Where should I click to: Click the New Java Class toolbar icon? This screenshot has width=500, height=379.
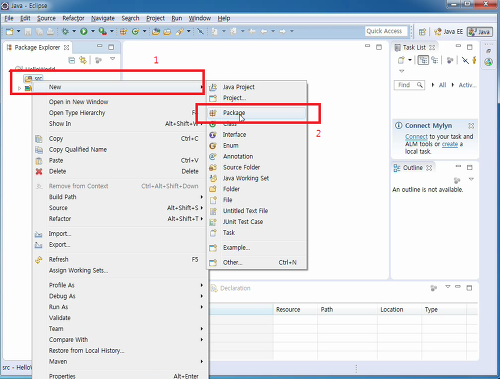point(135,32)
